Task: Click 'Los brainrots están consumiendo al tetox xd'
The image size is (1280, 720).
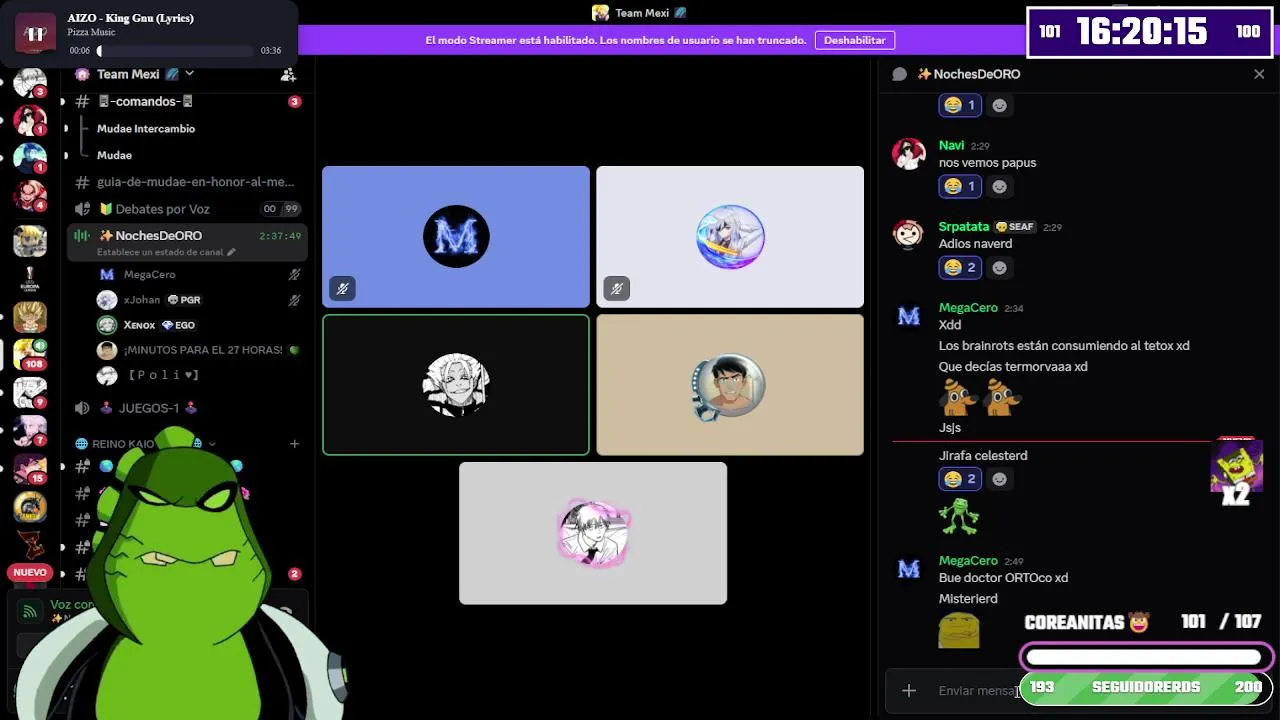Action: point(1064,345)
